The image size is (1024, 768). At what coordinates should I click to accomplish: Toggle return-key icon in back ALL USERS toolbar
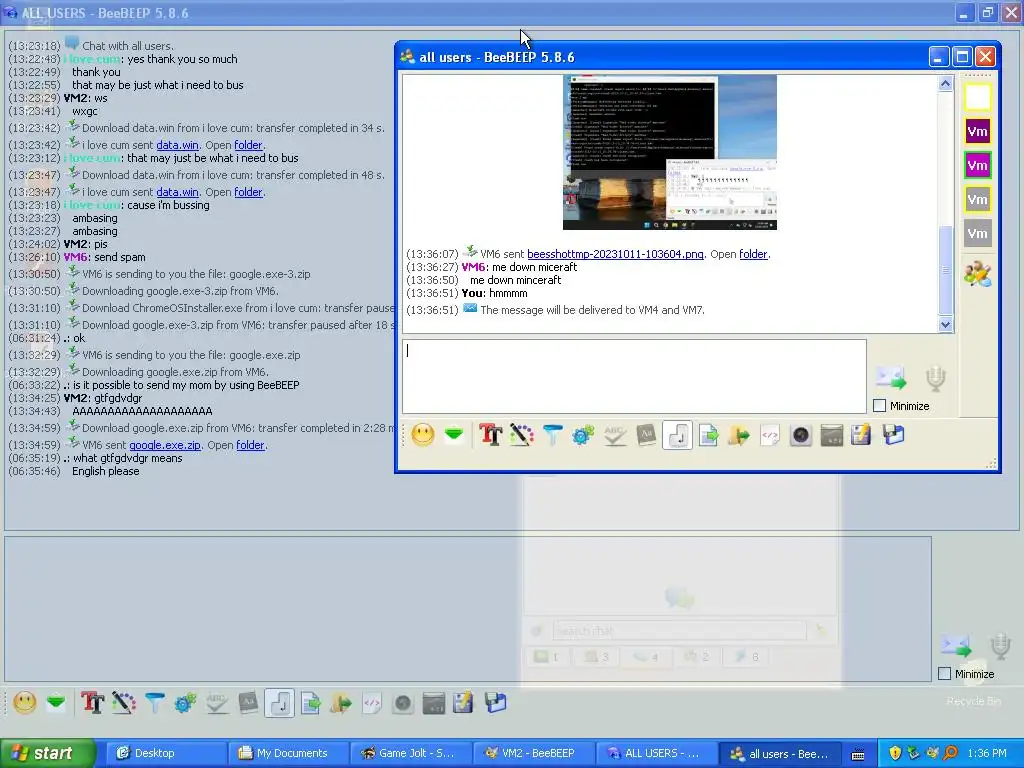280,703
